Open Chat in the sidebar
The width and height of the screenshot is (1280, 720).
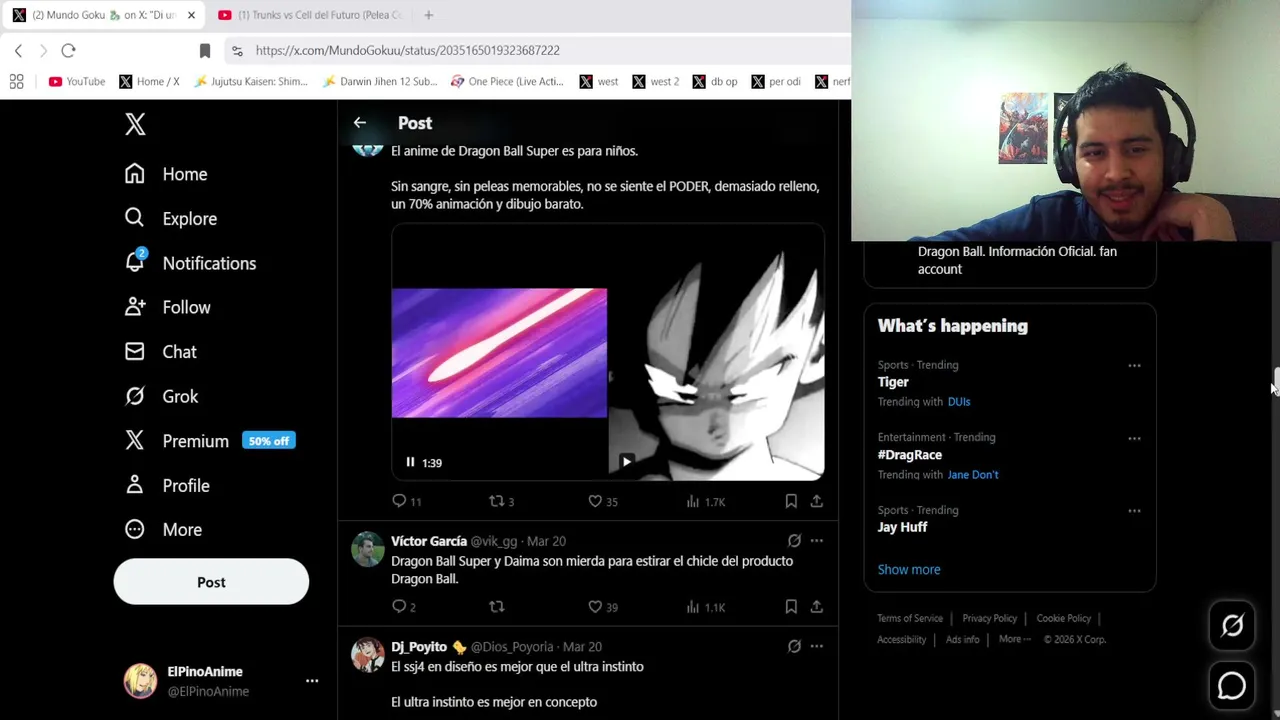click(160, 352)
